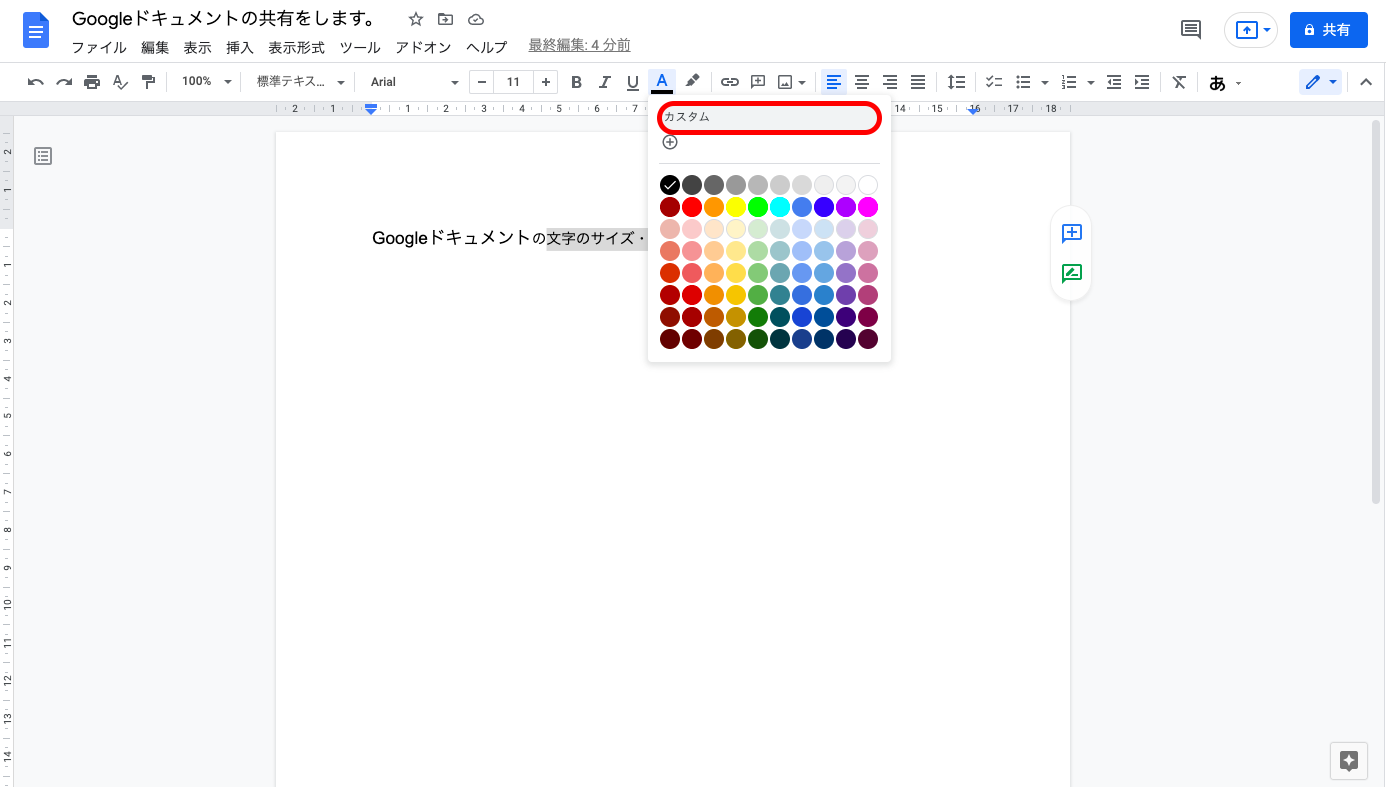The image size is (1386, 787).
Task: Open the 編集 menu
Action: [155, 47]
